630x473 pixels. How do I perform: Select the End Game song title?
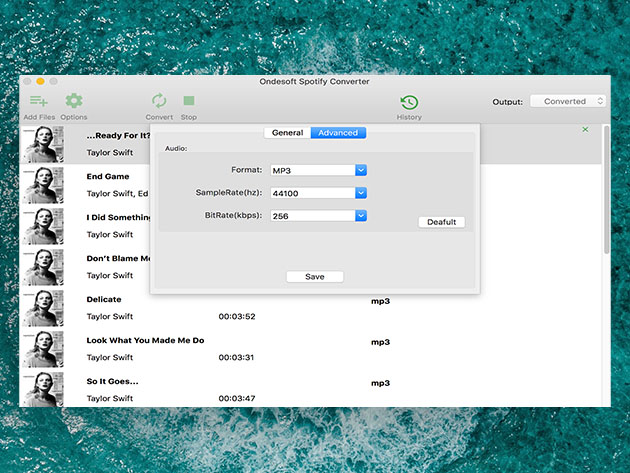click(x=108, y=176)
